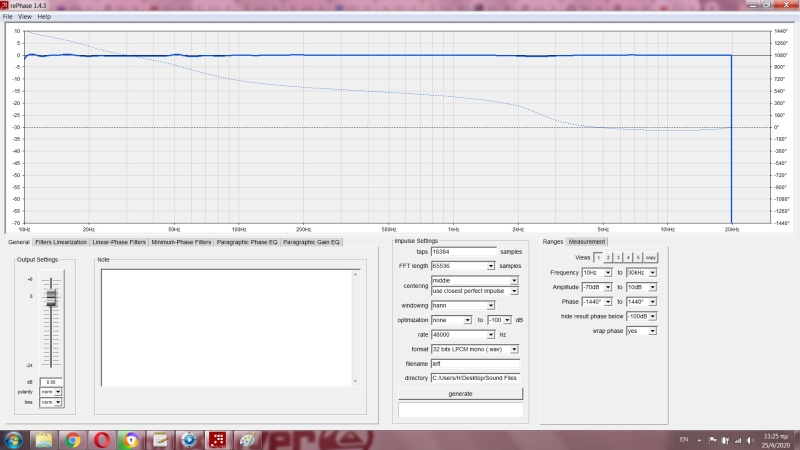The image size is (800, 450).
Task: Open the windowing dropdown showing hann
Action: (x=462, y=305)
